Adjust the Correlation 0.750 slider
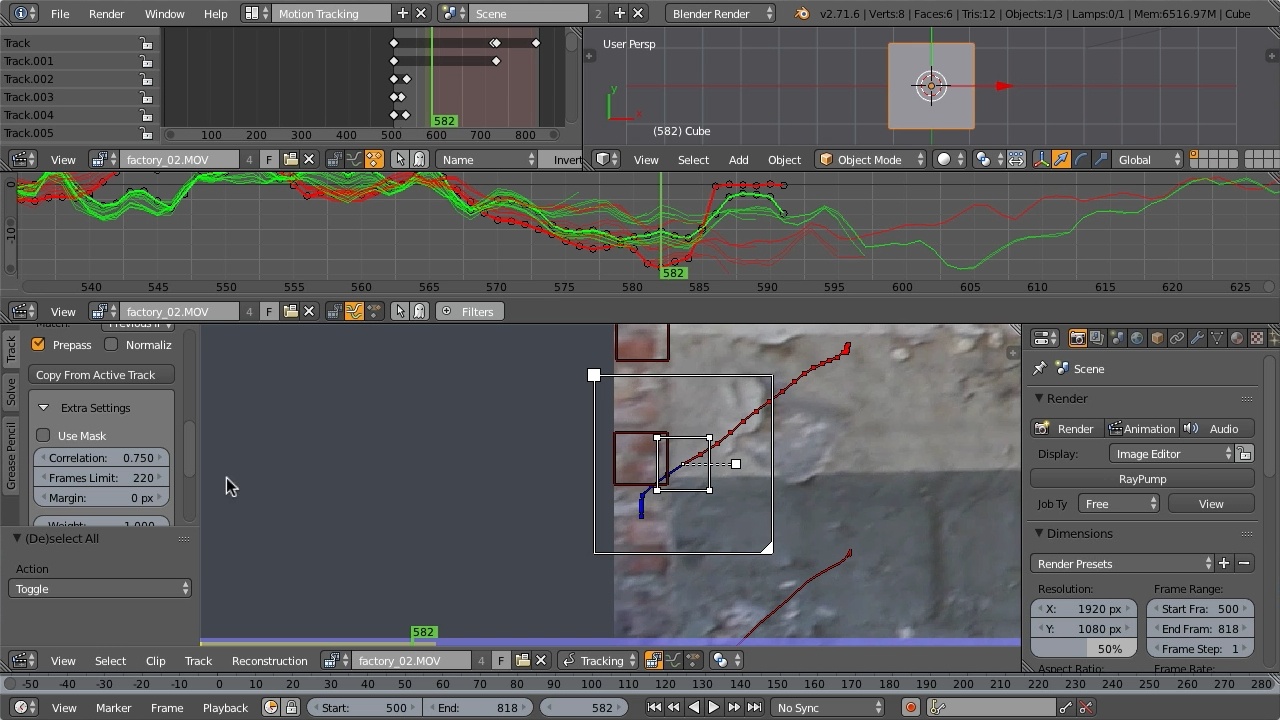The width and height of the screenshot is (1280, 720). [100, 458]
